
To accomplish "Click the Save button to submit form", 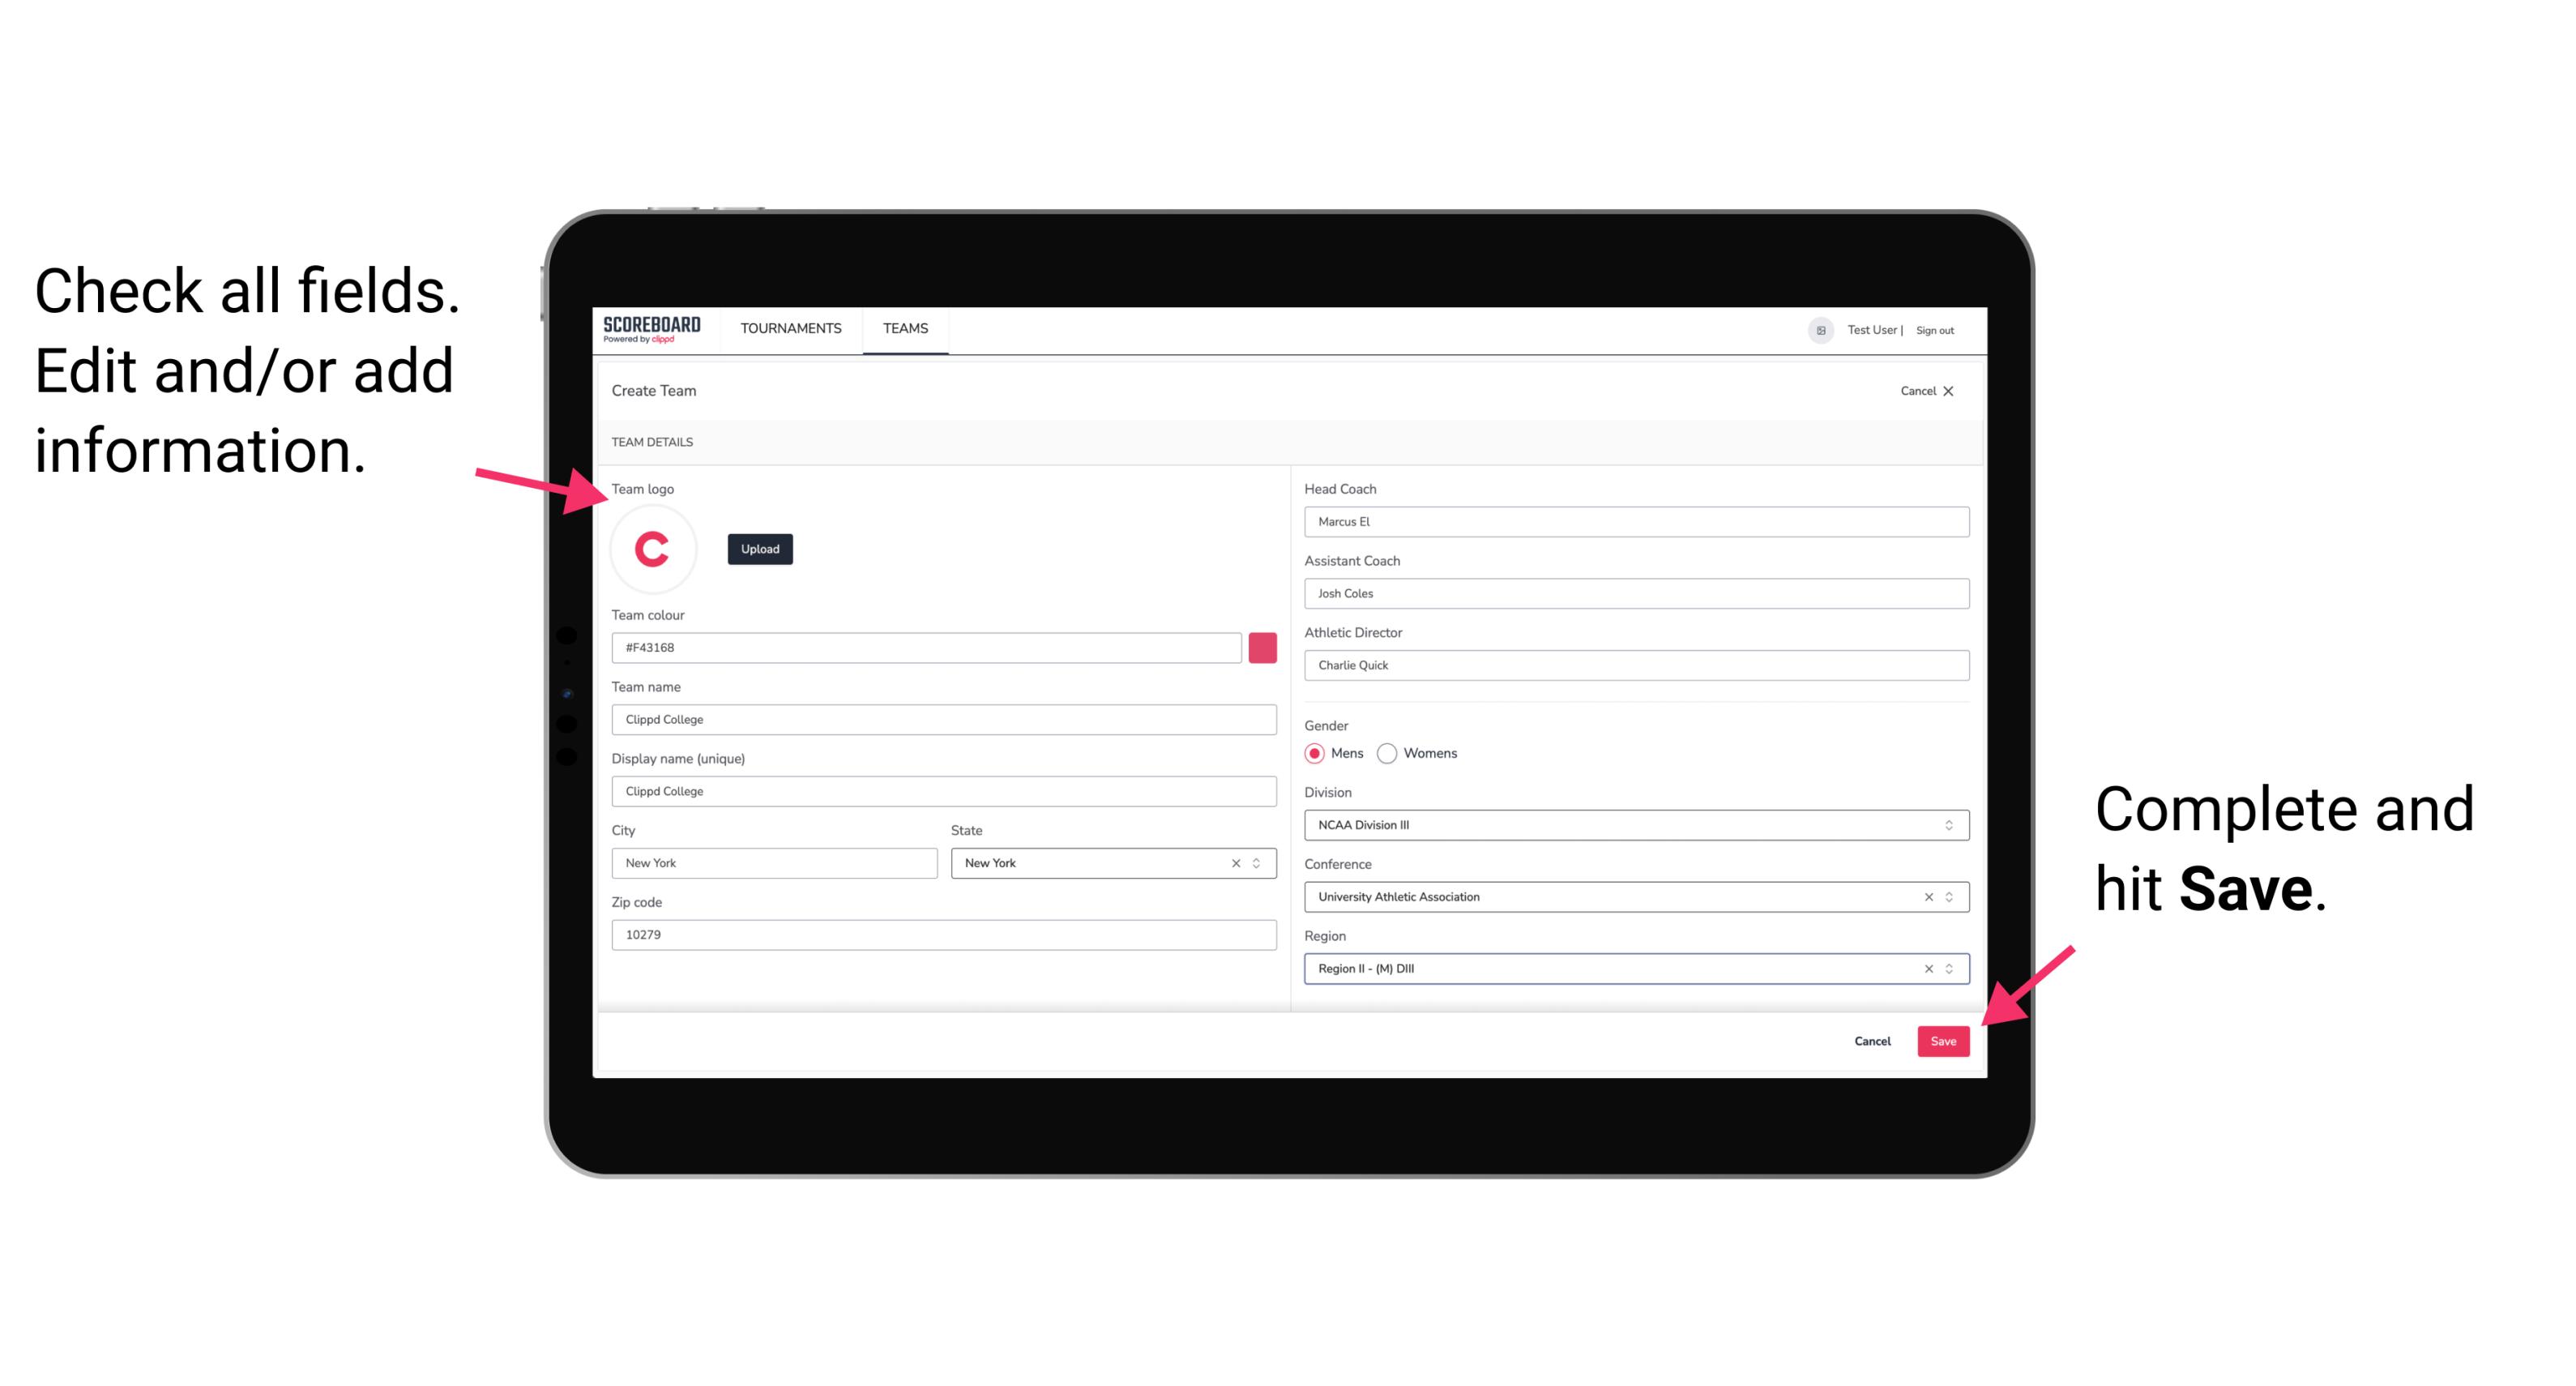I will [1945, 1039].
